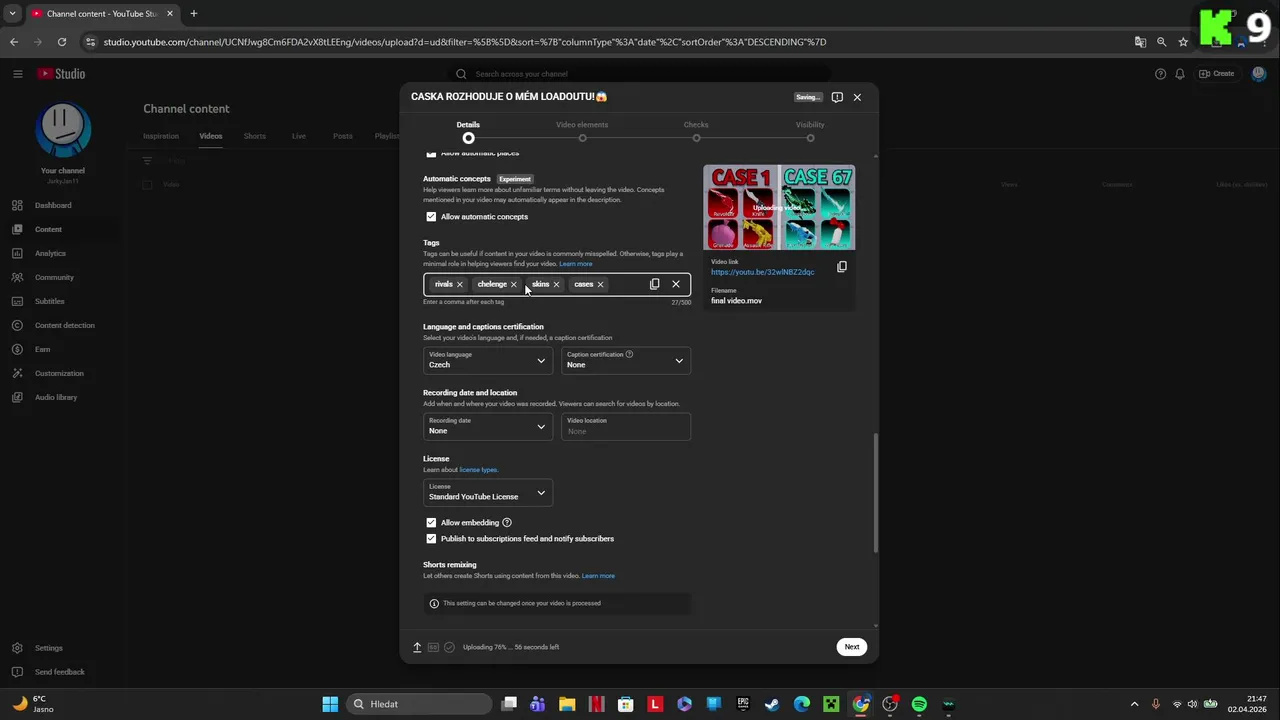This screenshot has height=720, width=1280.
Task: Reload the page in Chrome
Action: pos(62,42)
